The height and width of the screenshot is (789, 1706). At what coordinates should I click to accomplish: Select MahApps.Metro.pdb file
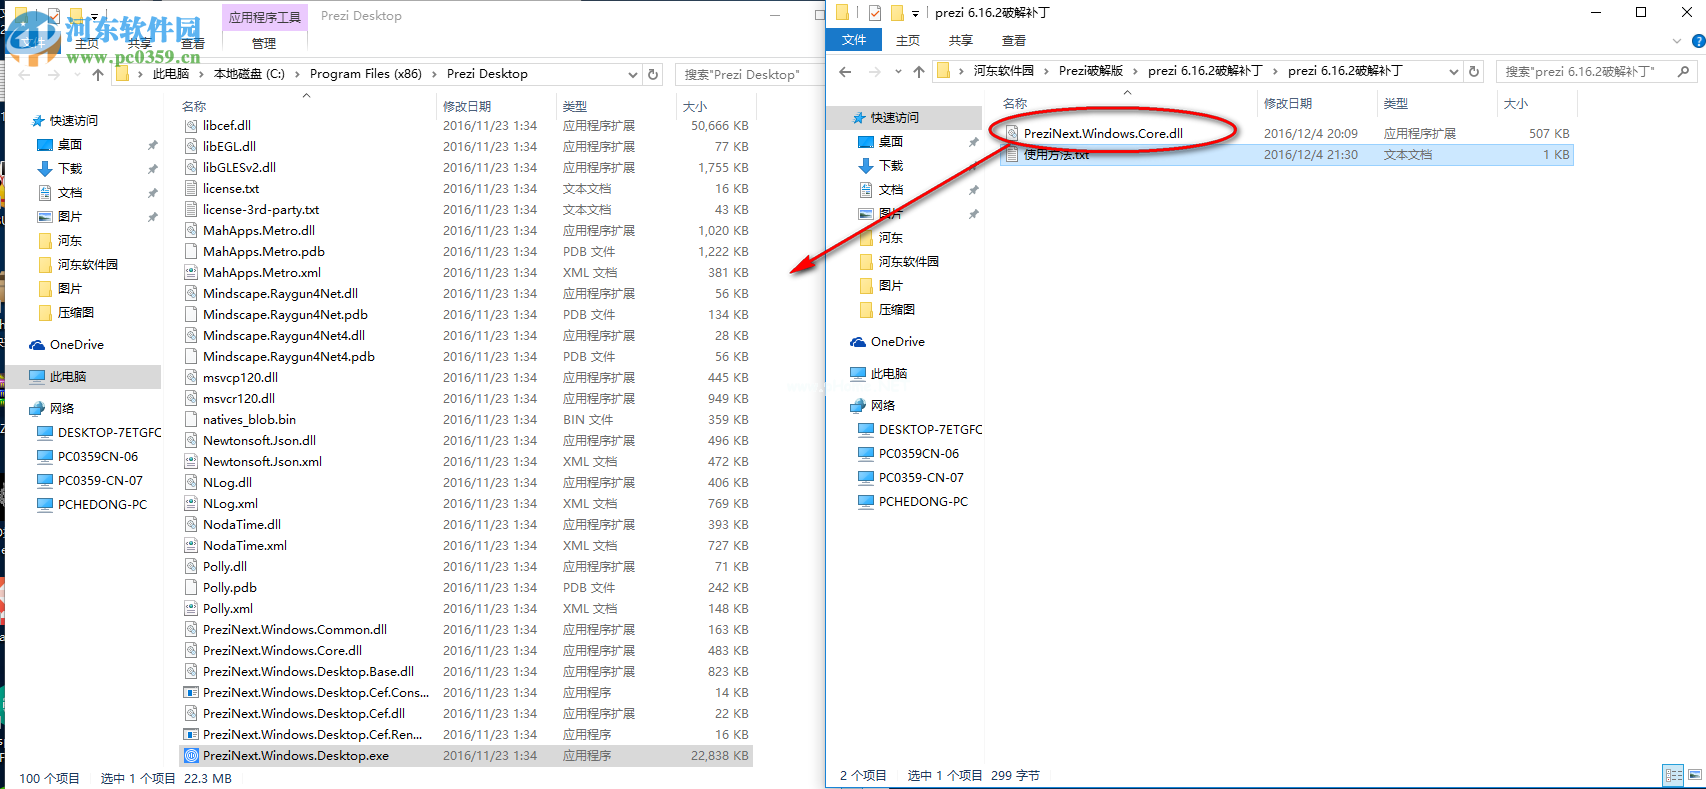(x=263, y=251)
